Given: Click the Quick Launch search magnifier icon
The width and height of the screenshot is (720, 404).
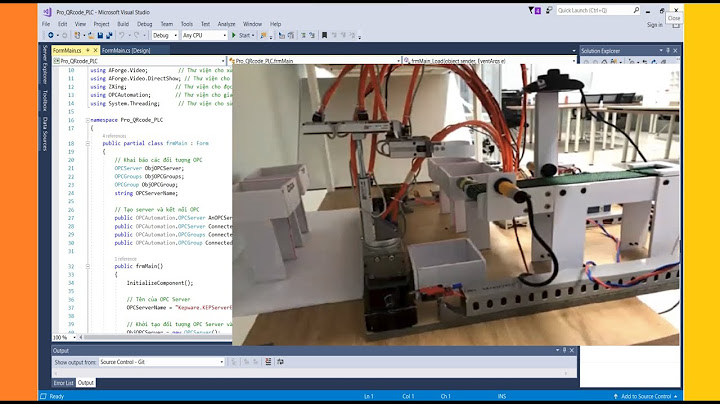Looking at the screenshot, I should (636, 10).
